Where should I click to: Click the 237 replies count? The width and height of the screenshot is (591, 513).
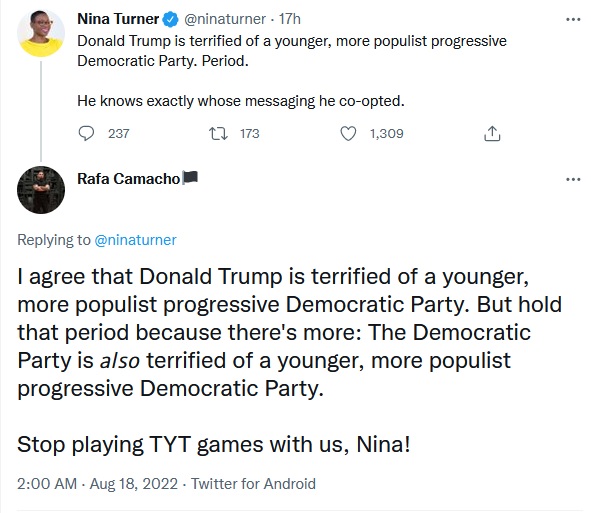click(119, 133)
